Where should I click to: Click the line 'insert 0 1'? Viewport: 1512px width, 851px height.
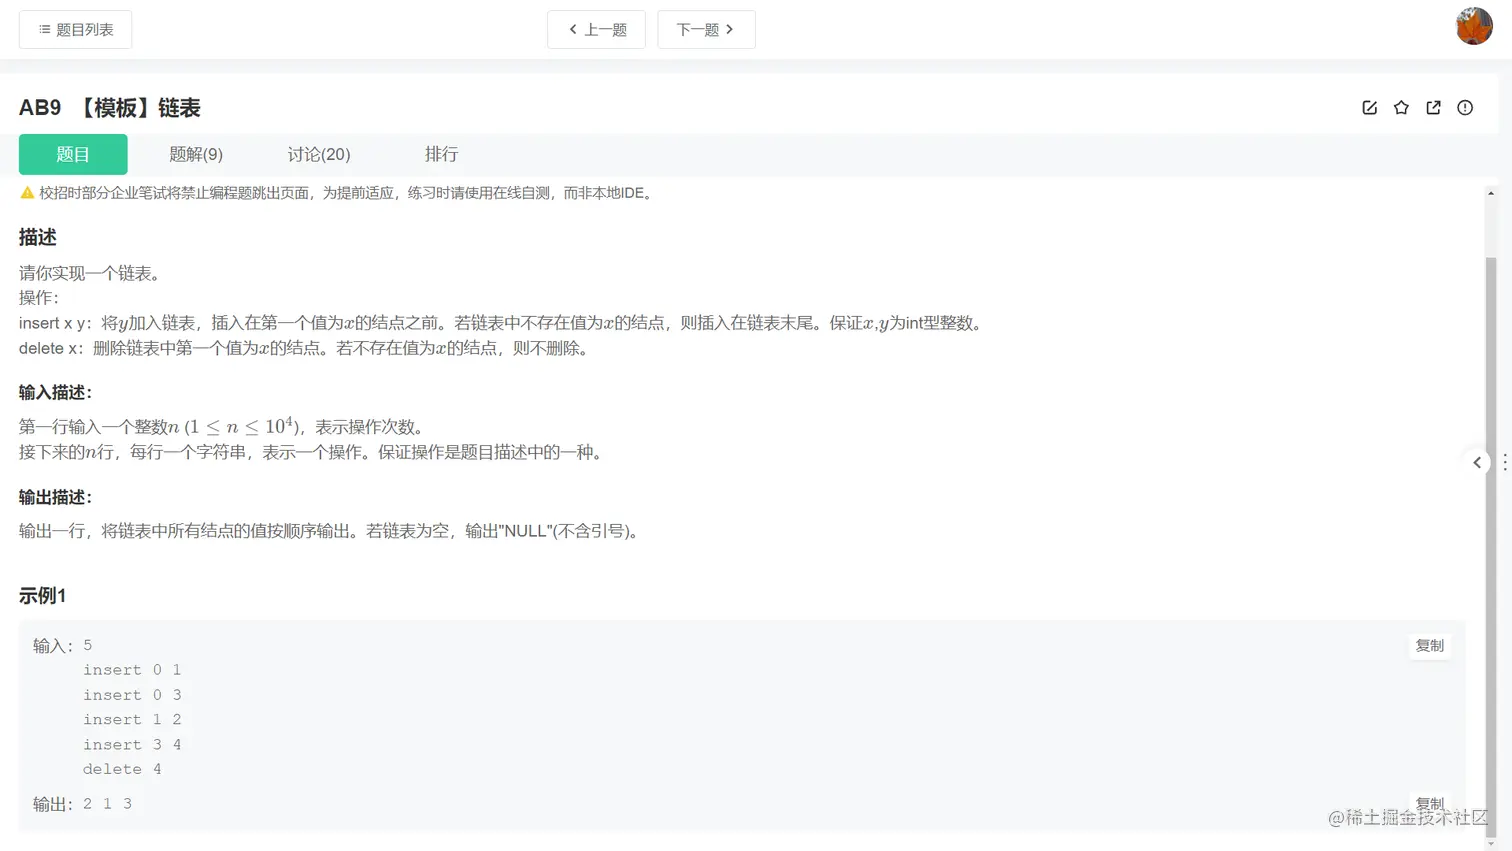(x=132, y=670)
